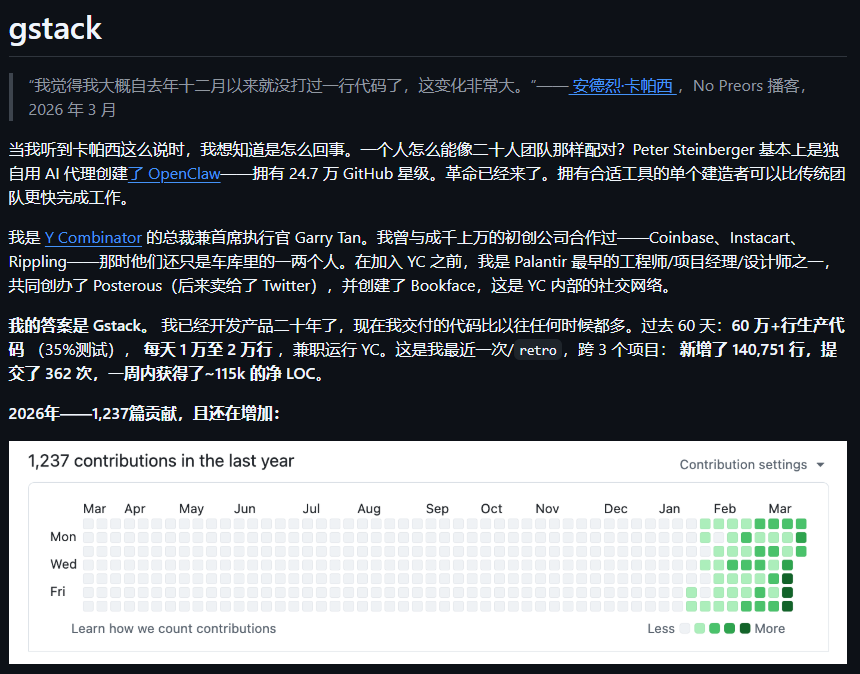Click the caret arrow beside Contribution settings
This screenshot has height=674, width=860.
(821, 465)
